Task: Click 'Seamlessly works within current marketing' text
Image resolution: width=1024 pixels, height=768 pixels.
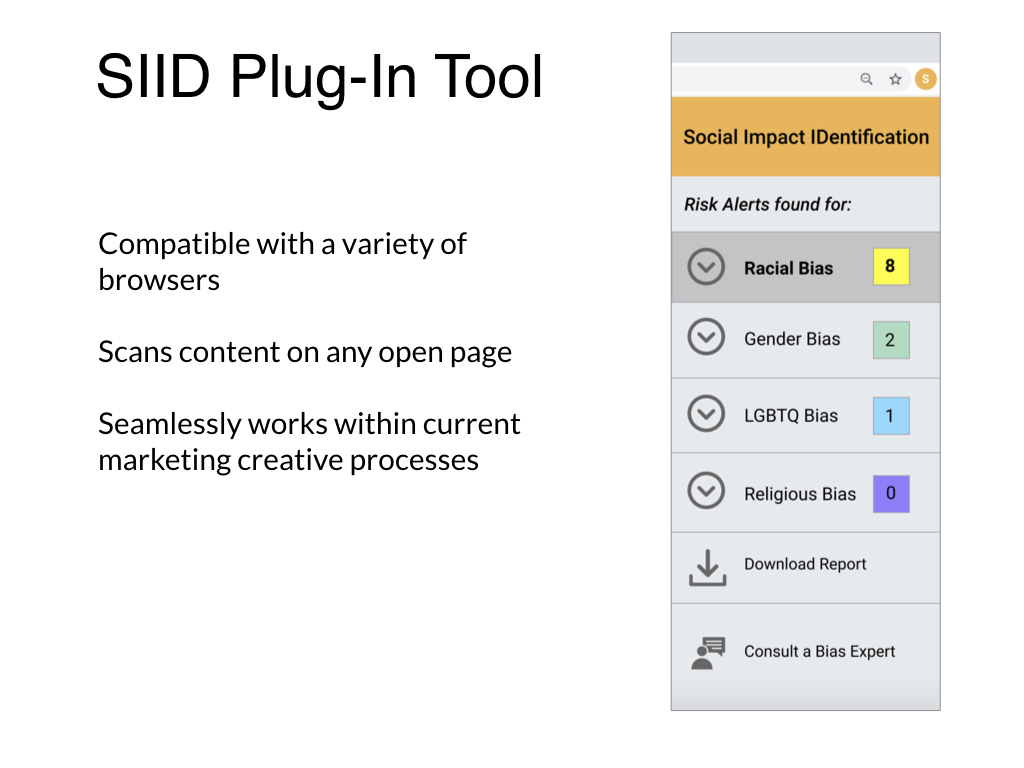Action: coord(309,442)
